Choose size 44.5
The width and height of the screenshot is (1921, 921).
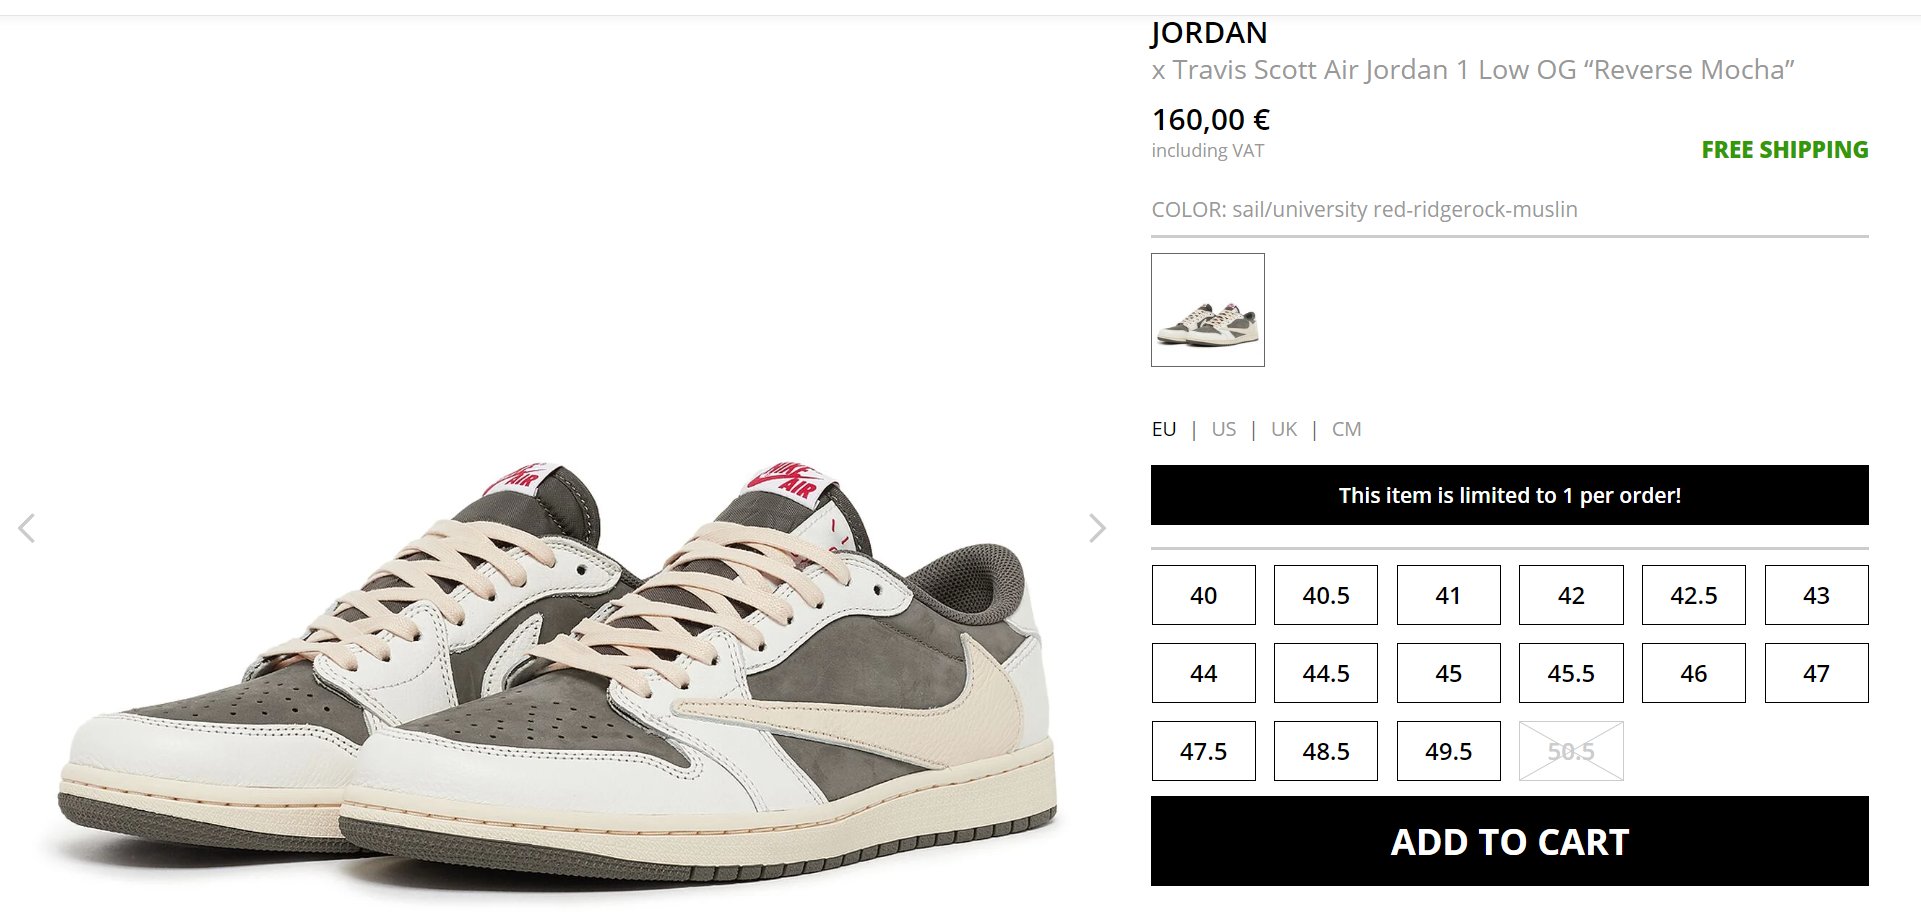pyautogui.click(x=1326, y=673)
